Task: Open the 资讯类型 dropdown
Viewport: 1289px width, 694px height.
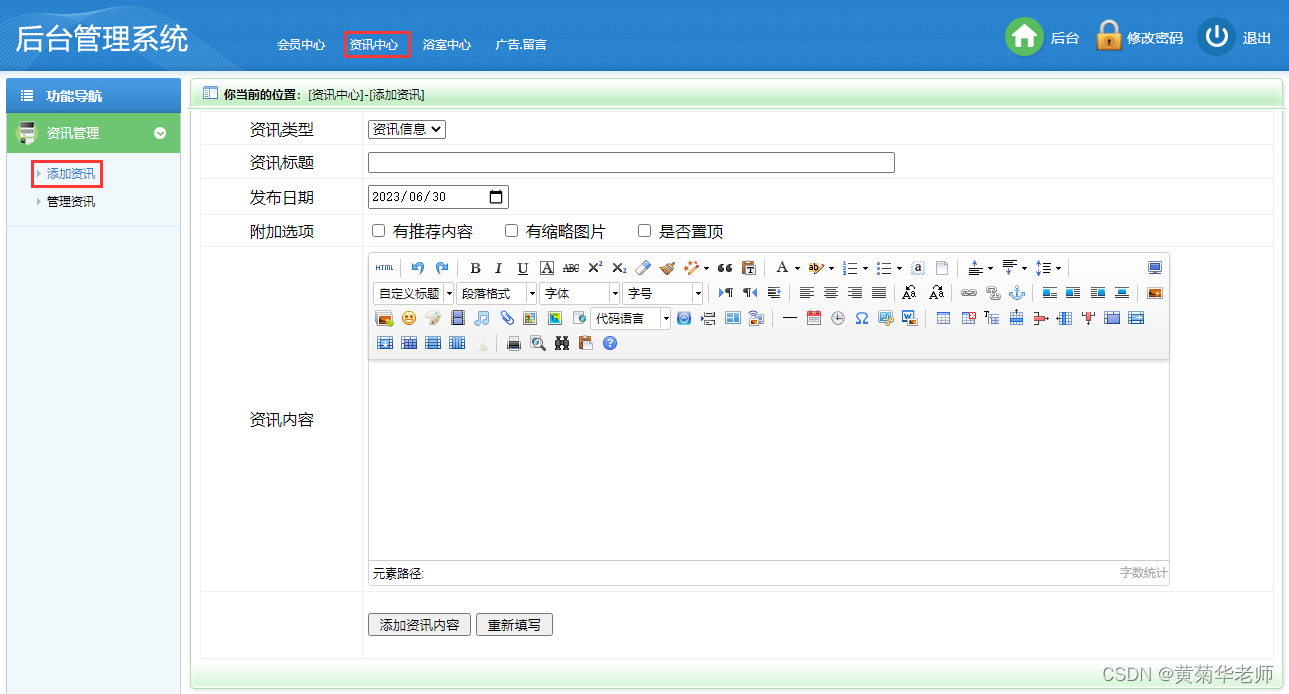Action: tap(405, 129)
